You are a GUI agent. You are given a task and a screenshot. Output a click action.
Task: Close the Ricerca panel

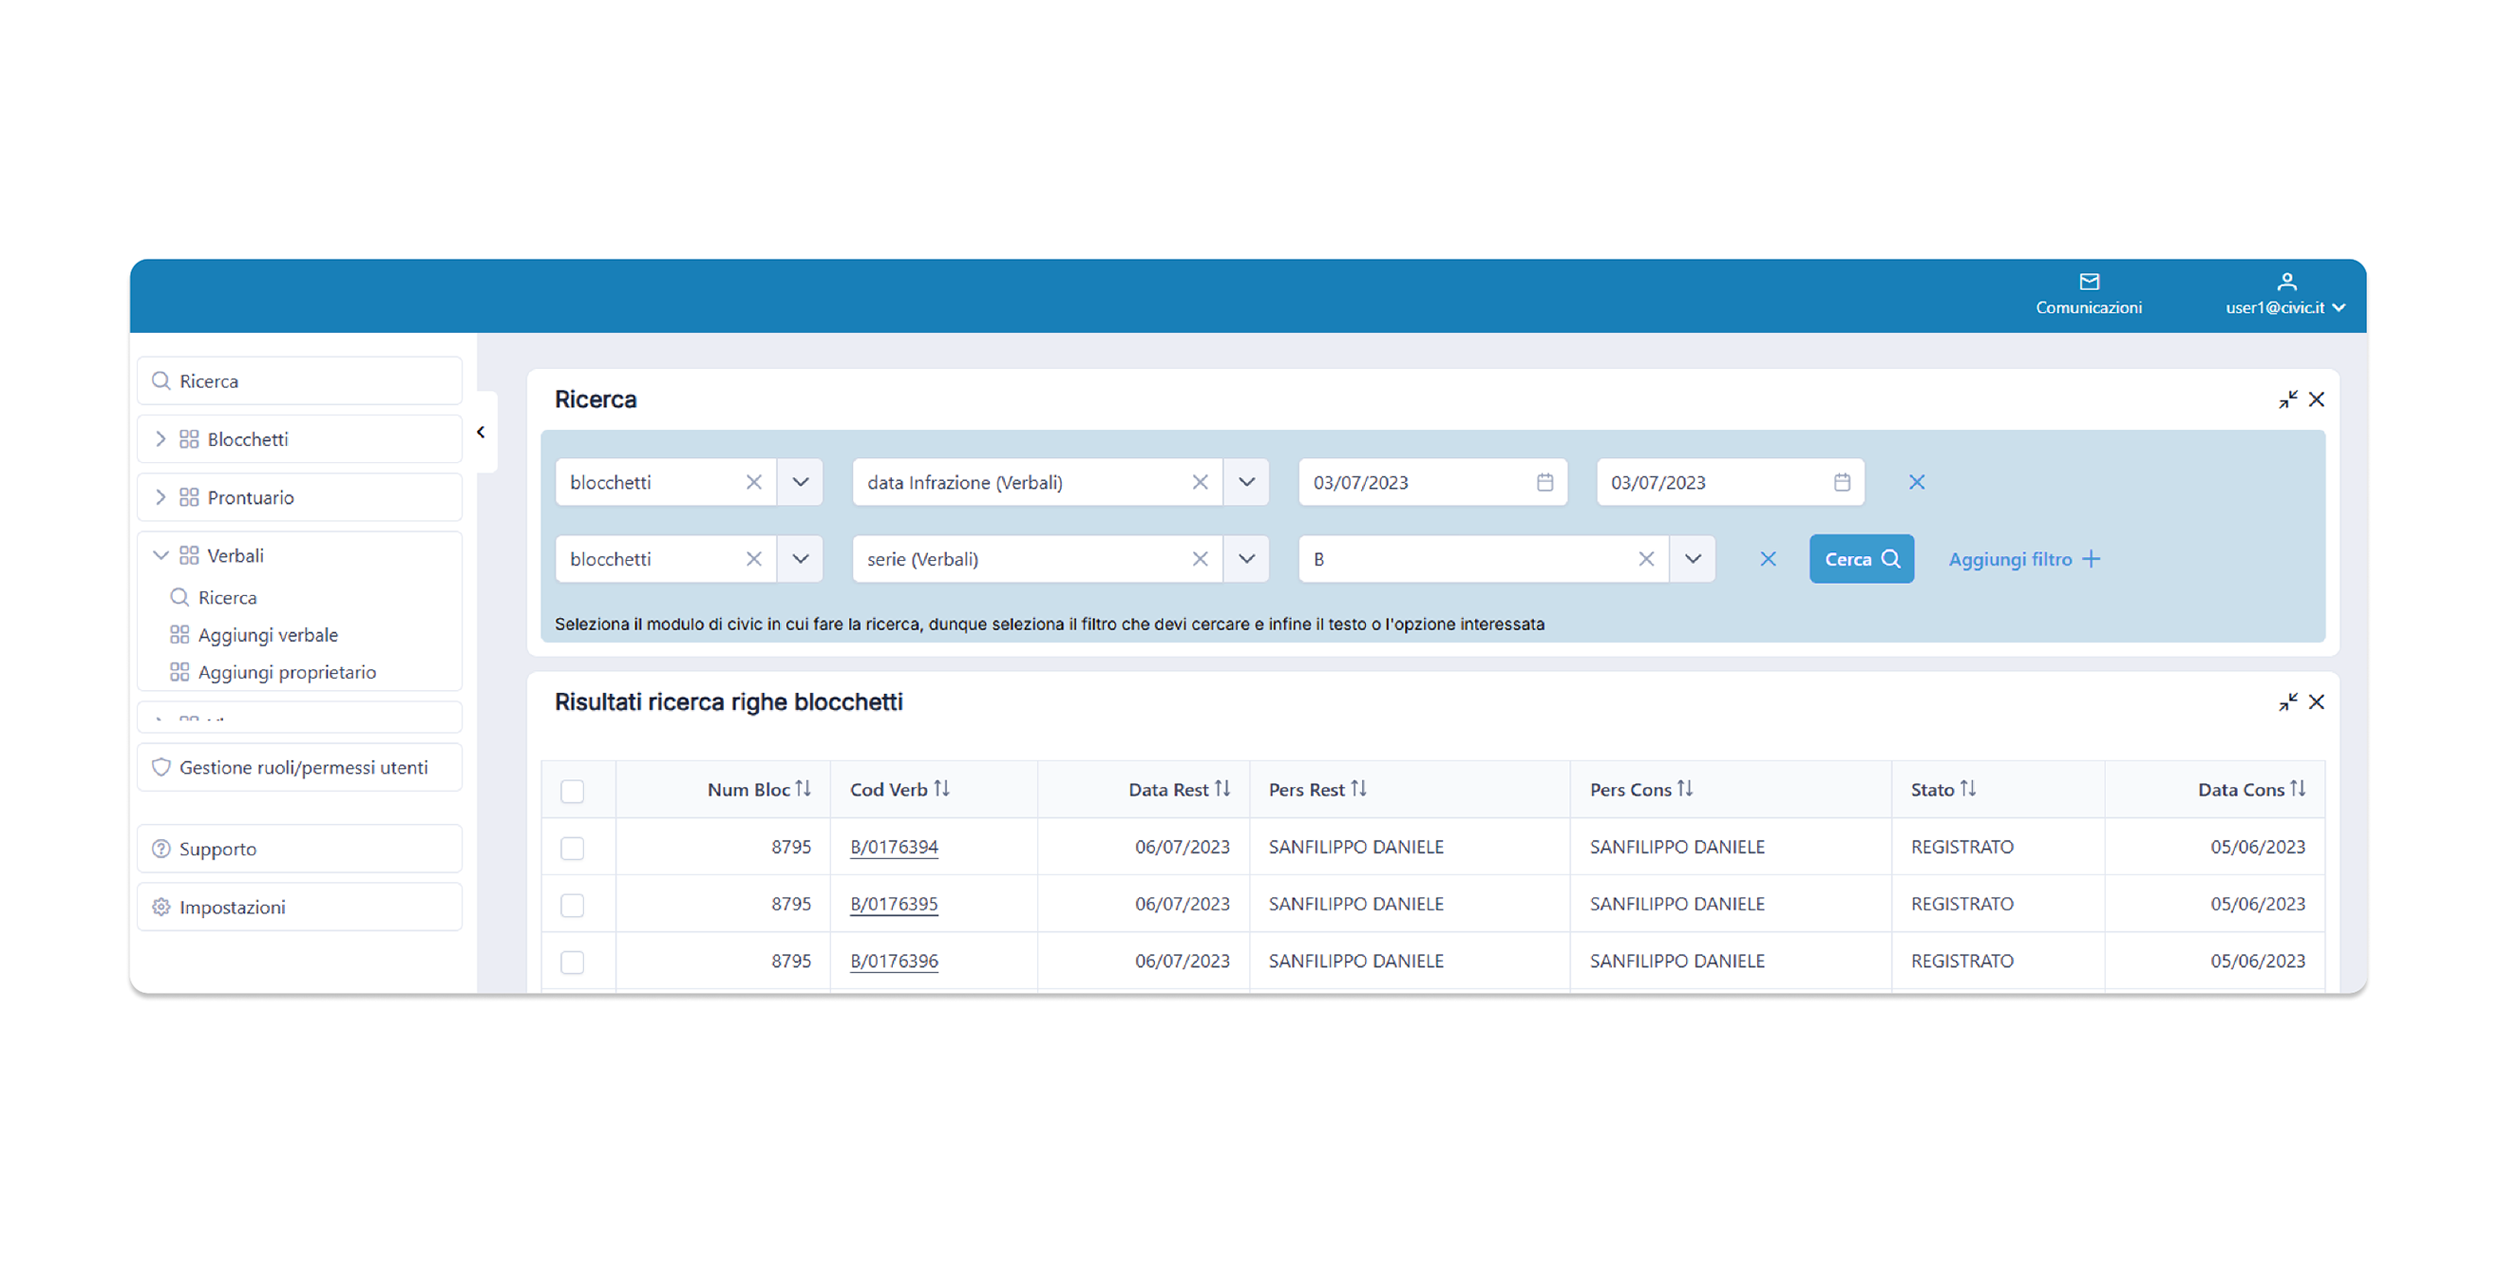pos(2317,399)
